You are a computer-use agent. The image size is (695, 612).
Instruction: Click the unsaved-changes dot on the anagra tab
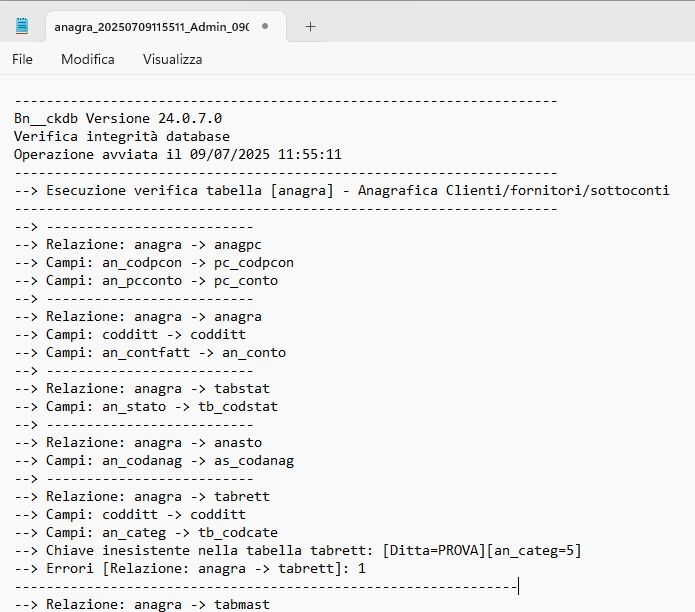click(x=265, y=27)
